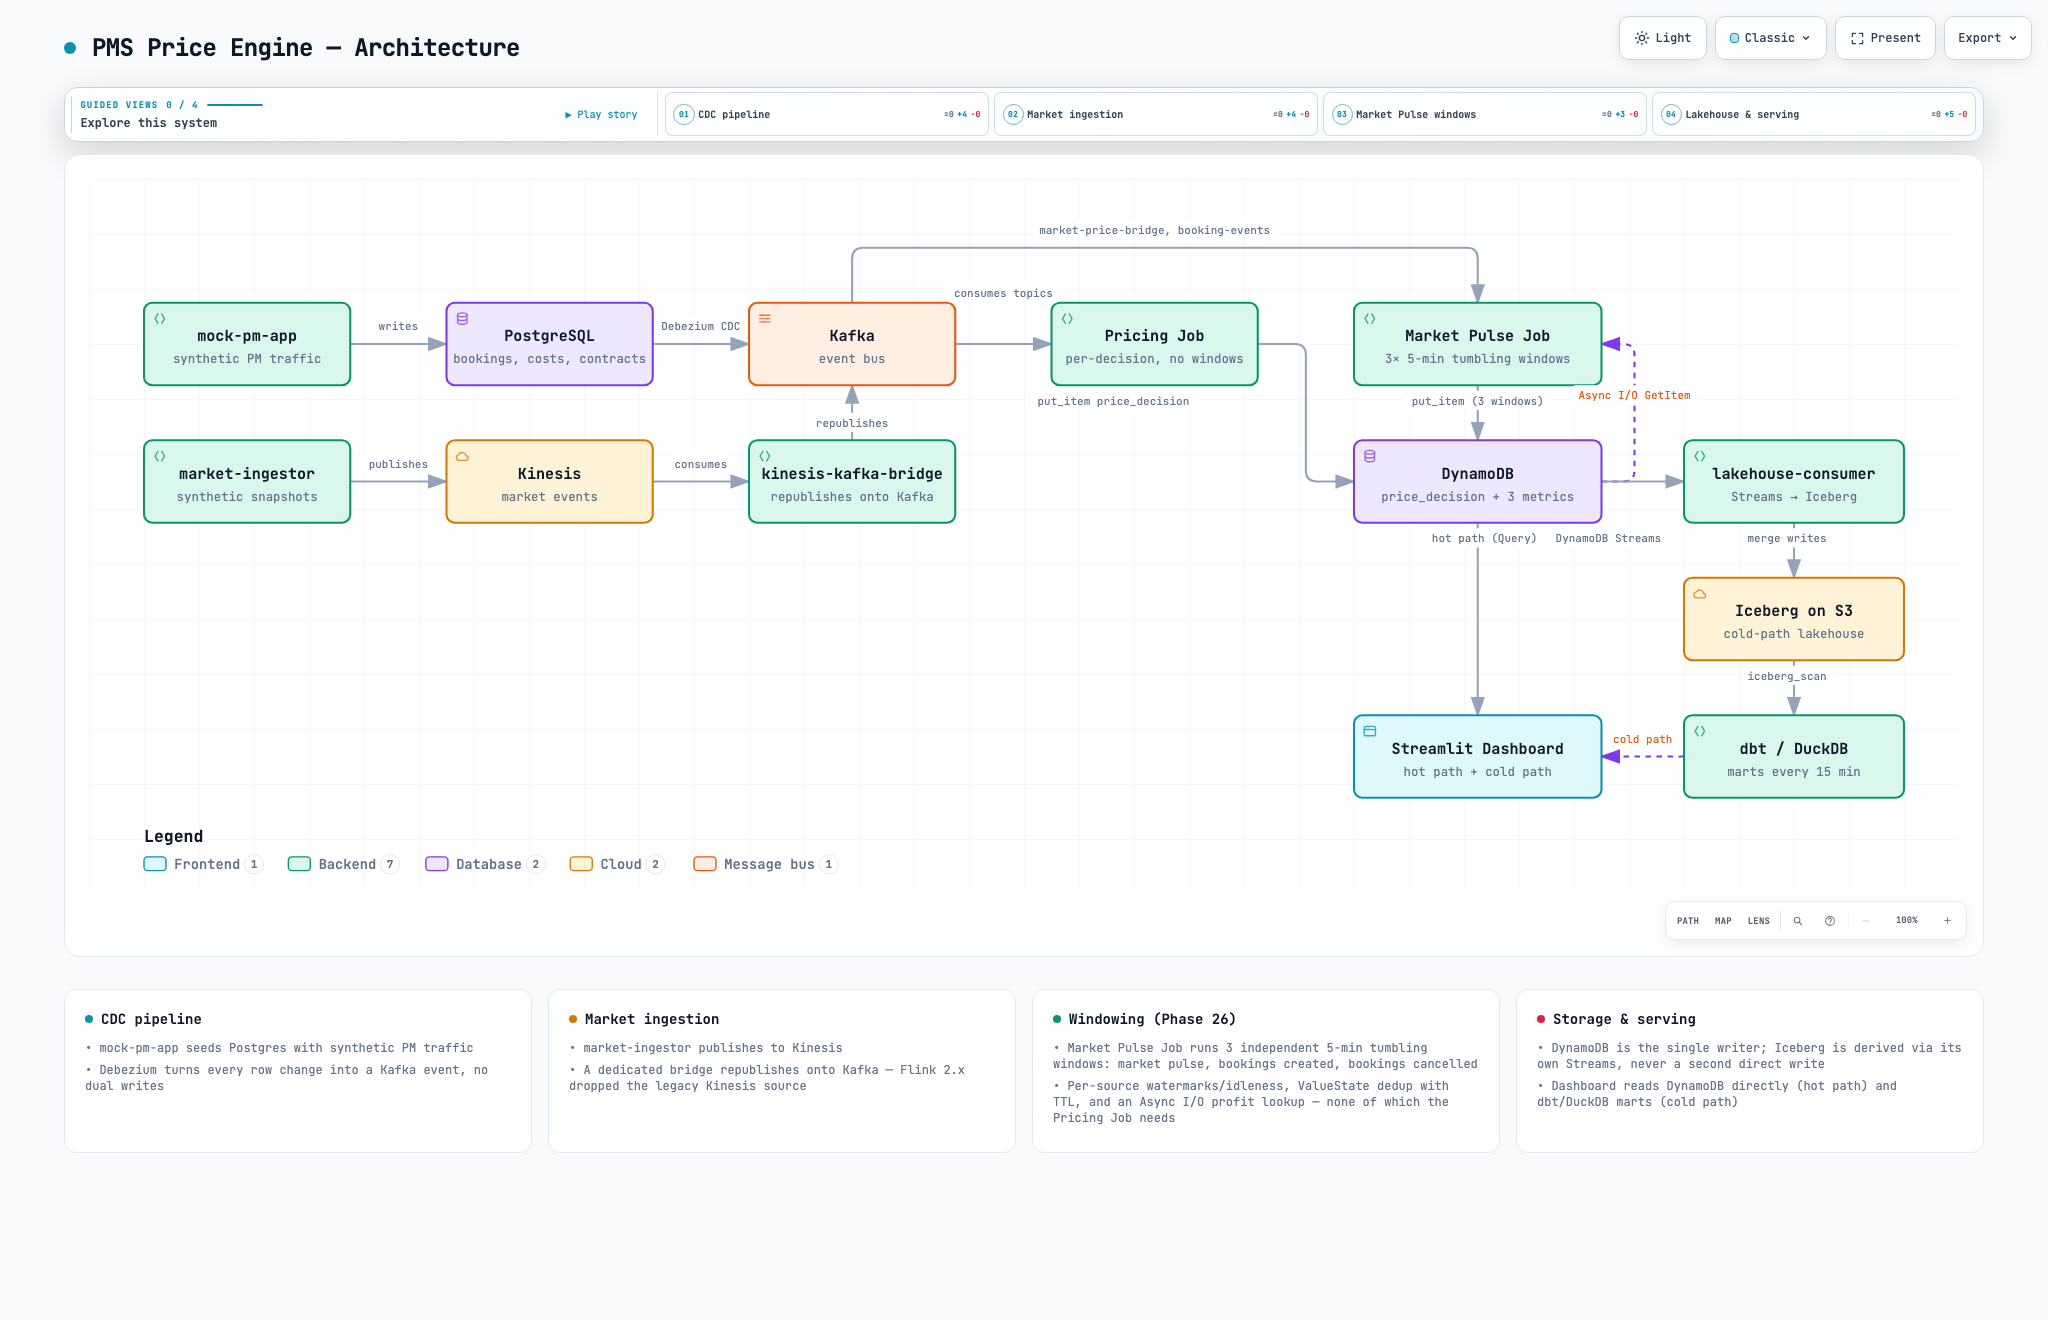Screen dimensions: 2048x1320
Task: Select the 04 Lakehouse & serving view
Action: point(1814,114)
